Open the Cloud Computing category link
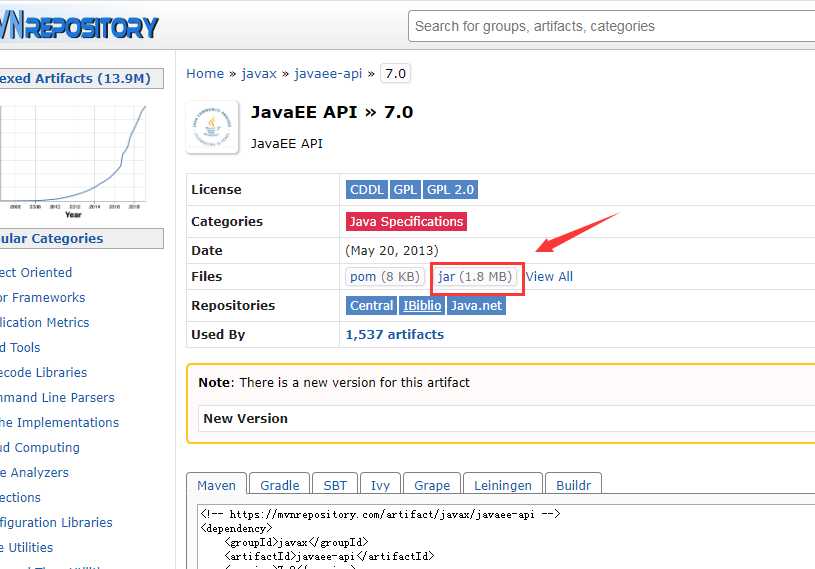The image size is (815, 569). coord(40,447)
